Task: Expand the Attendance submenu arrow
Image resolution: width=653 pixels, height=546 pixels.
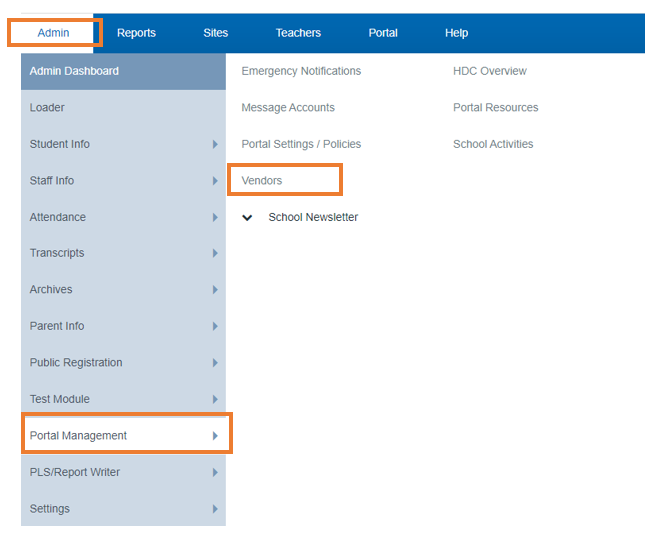Action: [x=215, y=217]
